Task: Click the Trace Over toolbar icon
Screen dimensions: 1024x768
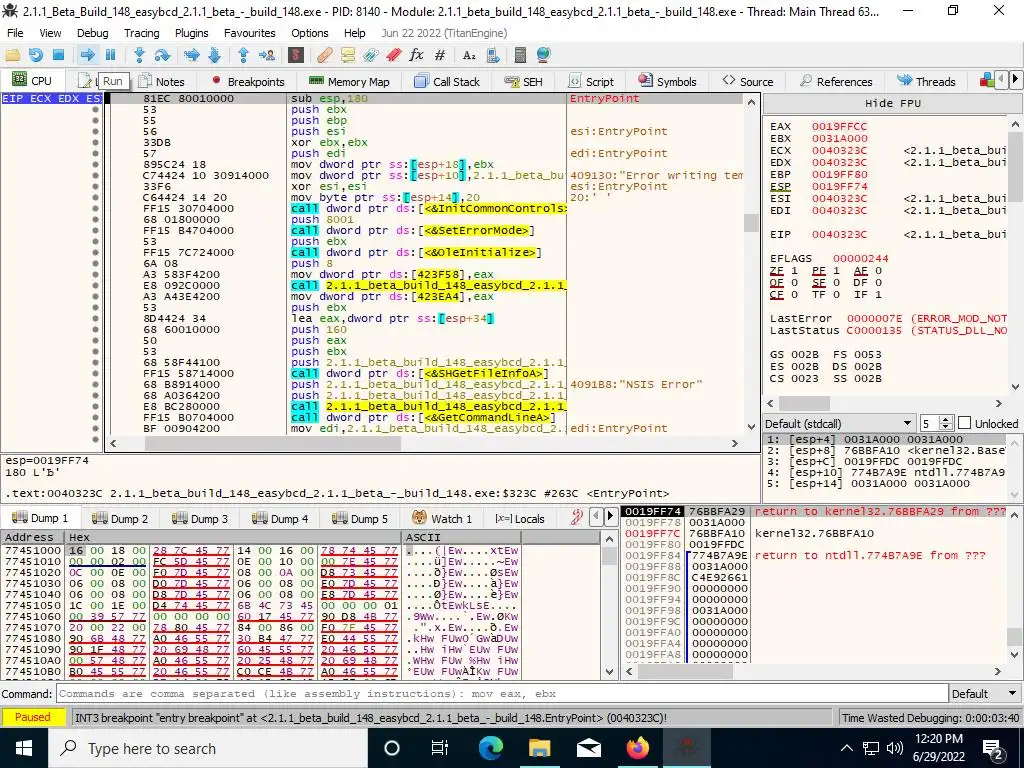Action: 214,56
